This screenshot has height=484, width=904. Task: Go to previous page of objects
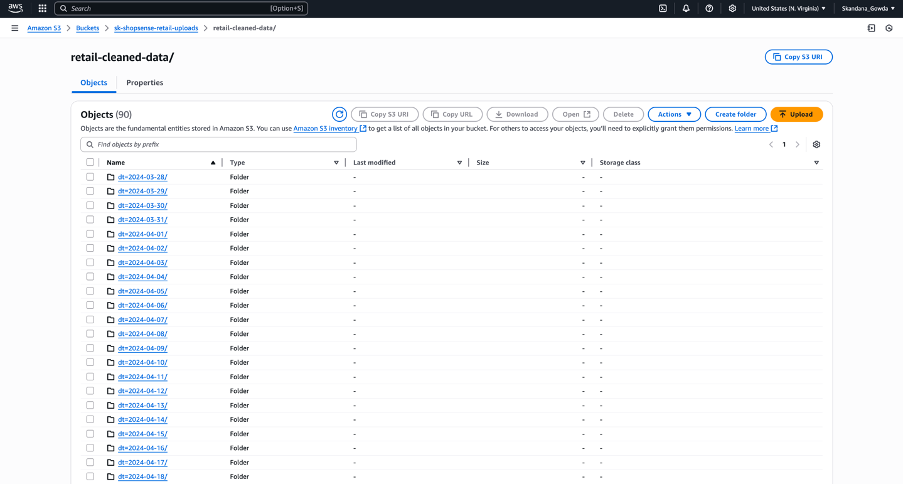(771, 145)
